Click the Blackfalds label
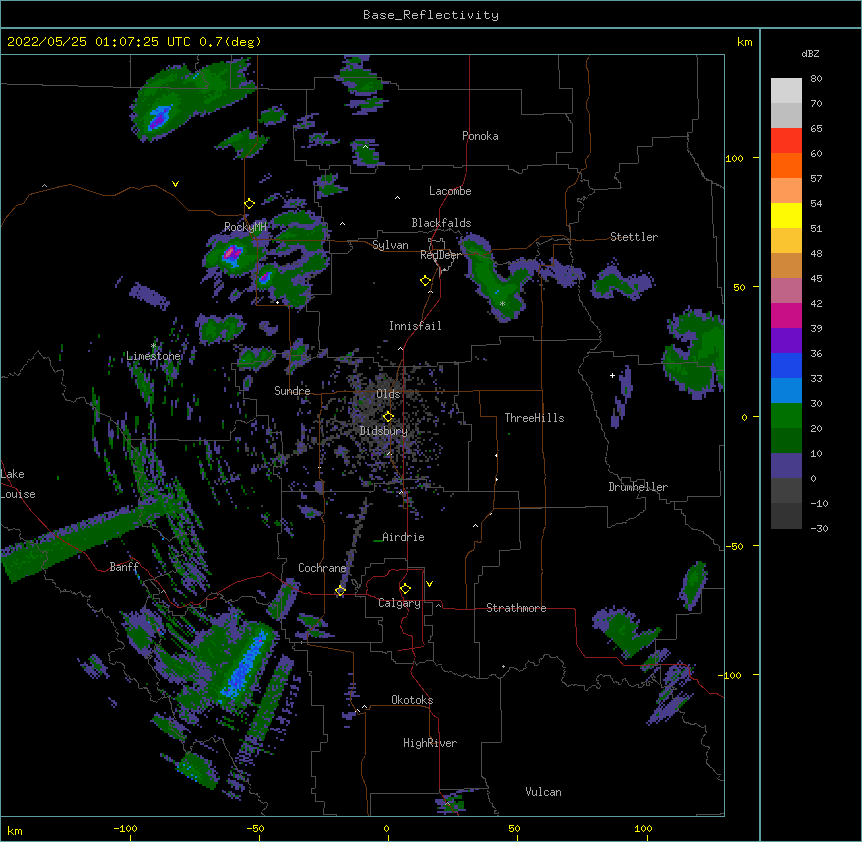 click(441, 223)
